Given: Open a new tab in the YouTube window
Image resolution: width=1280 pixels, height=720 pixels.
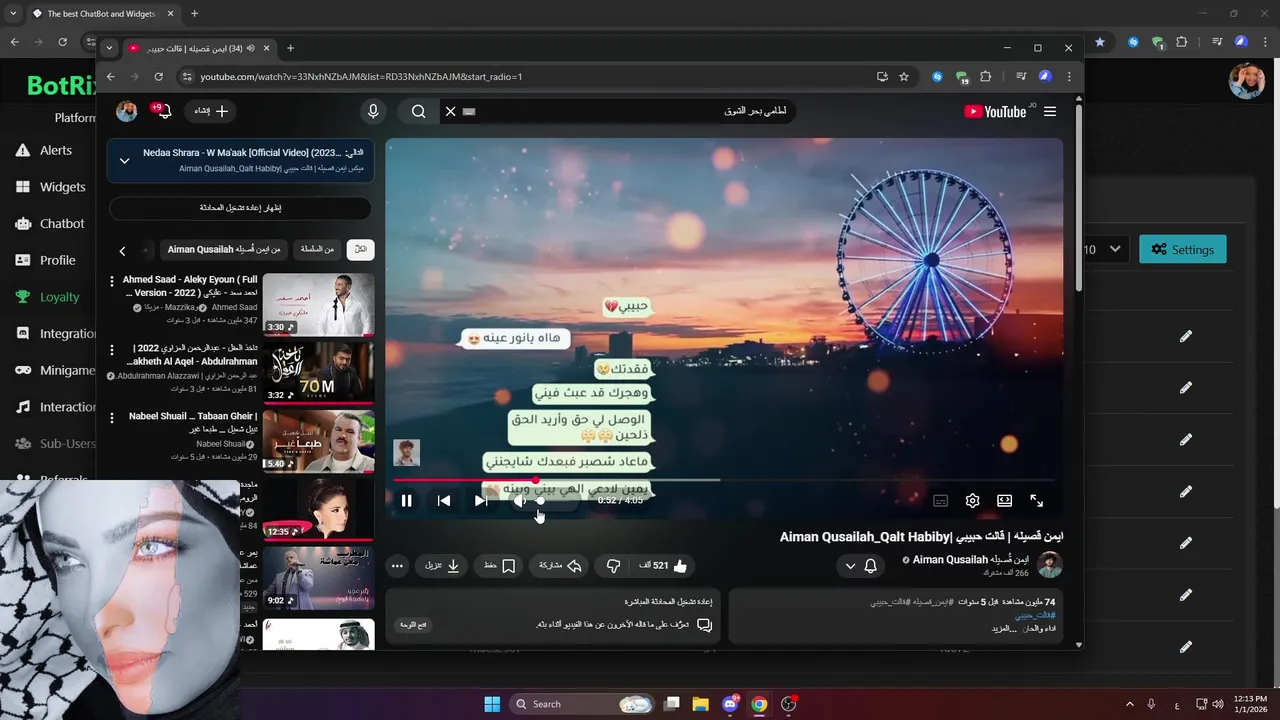Looking at the screenshot, I should coord(290,48).
